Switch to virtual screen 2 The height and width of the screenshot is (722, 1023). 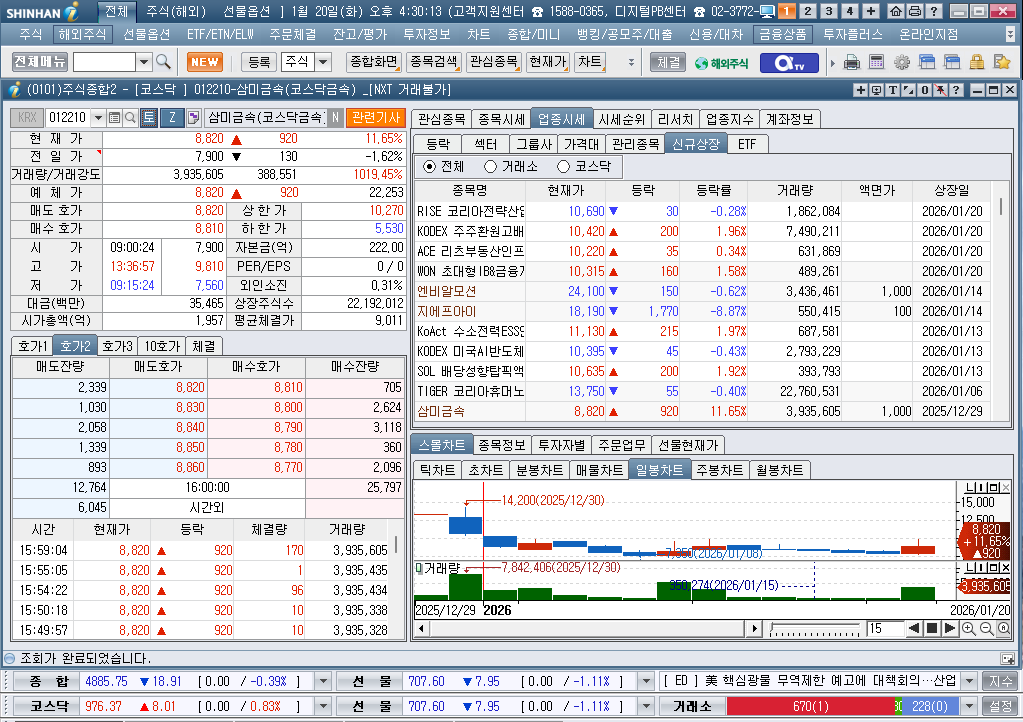(x=808, y=11)
